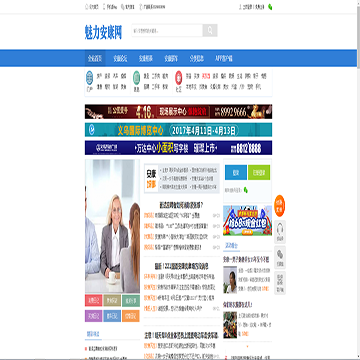Open the 义乌国际博览中心 teal banner
The width and height of the screenshot is (360, 360).
pos(178,130)
